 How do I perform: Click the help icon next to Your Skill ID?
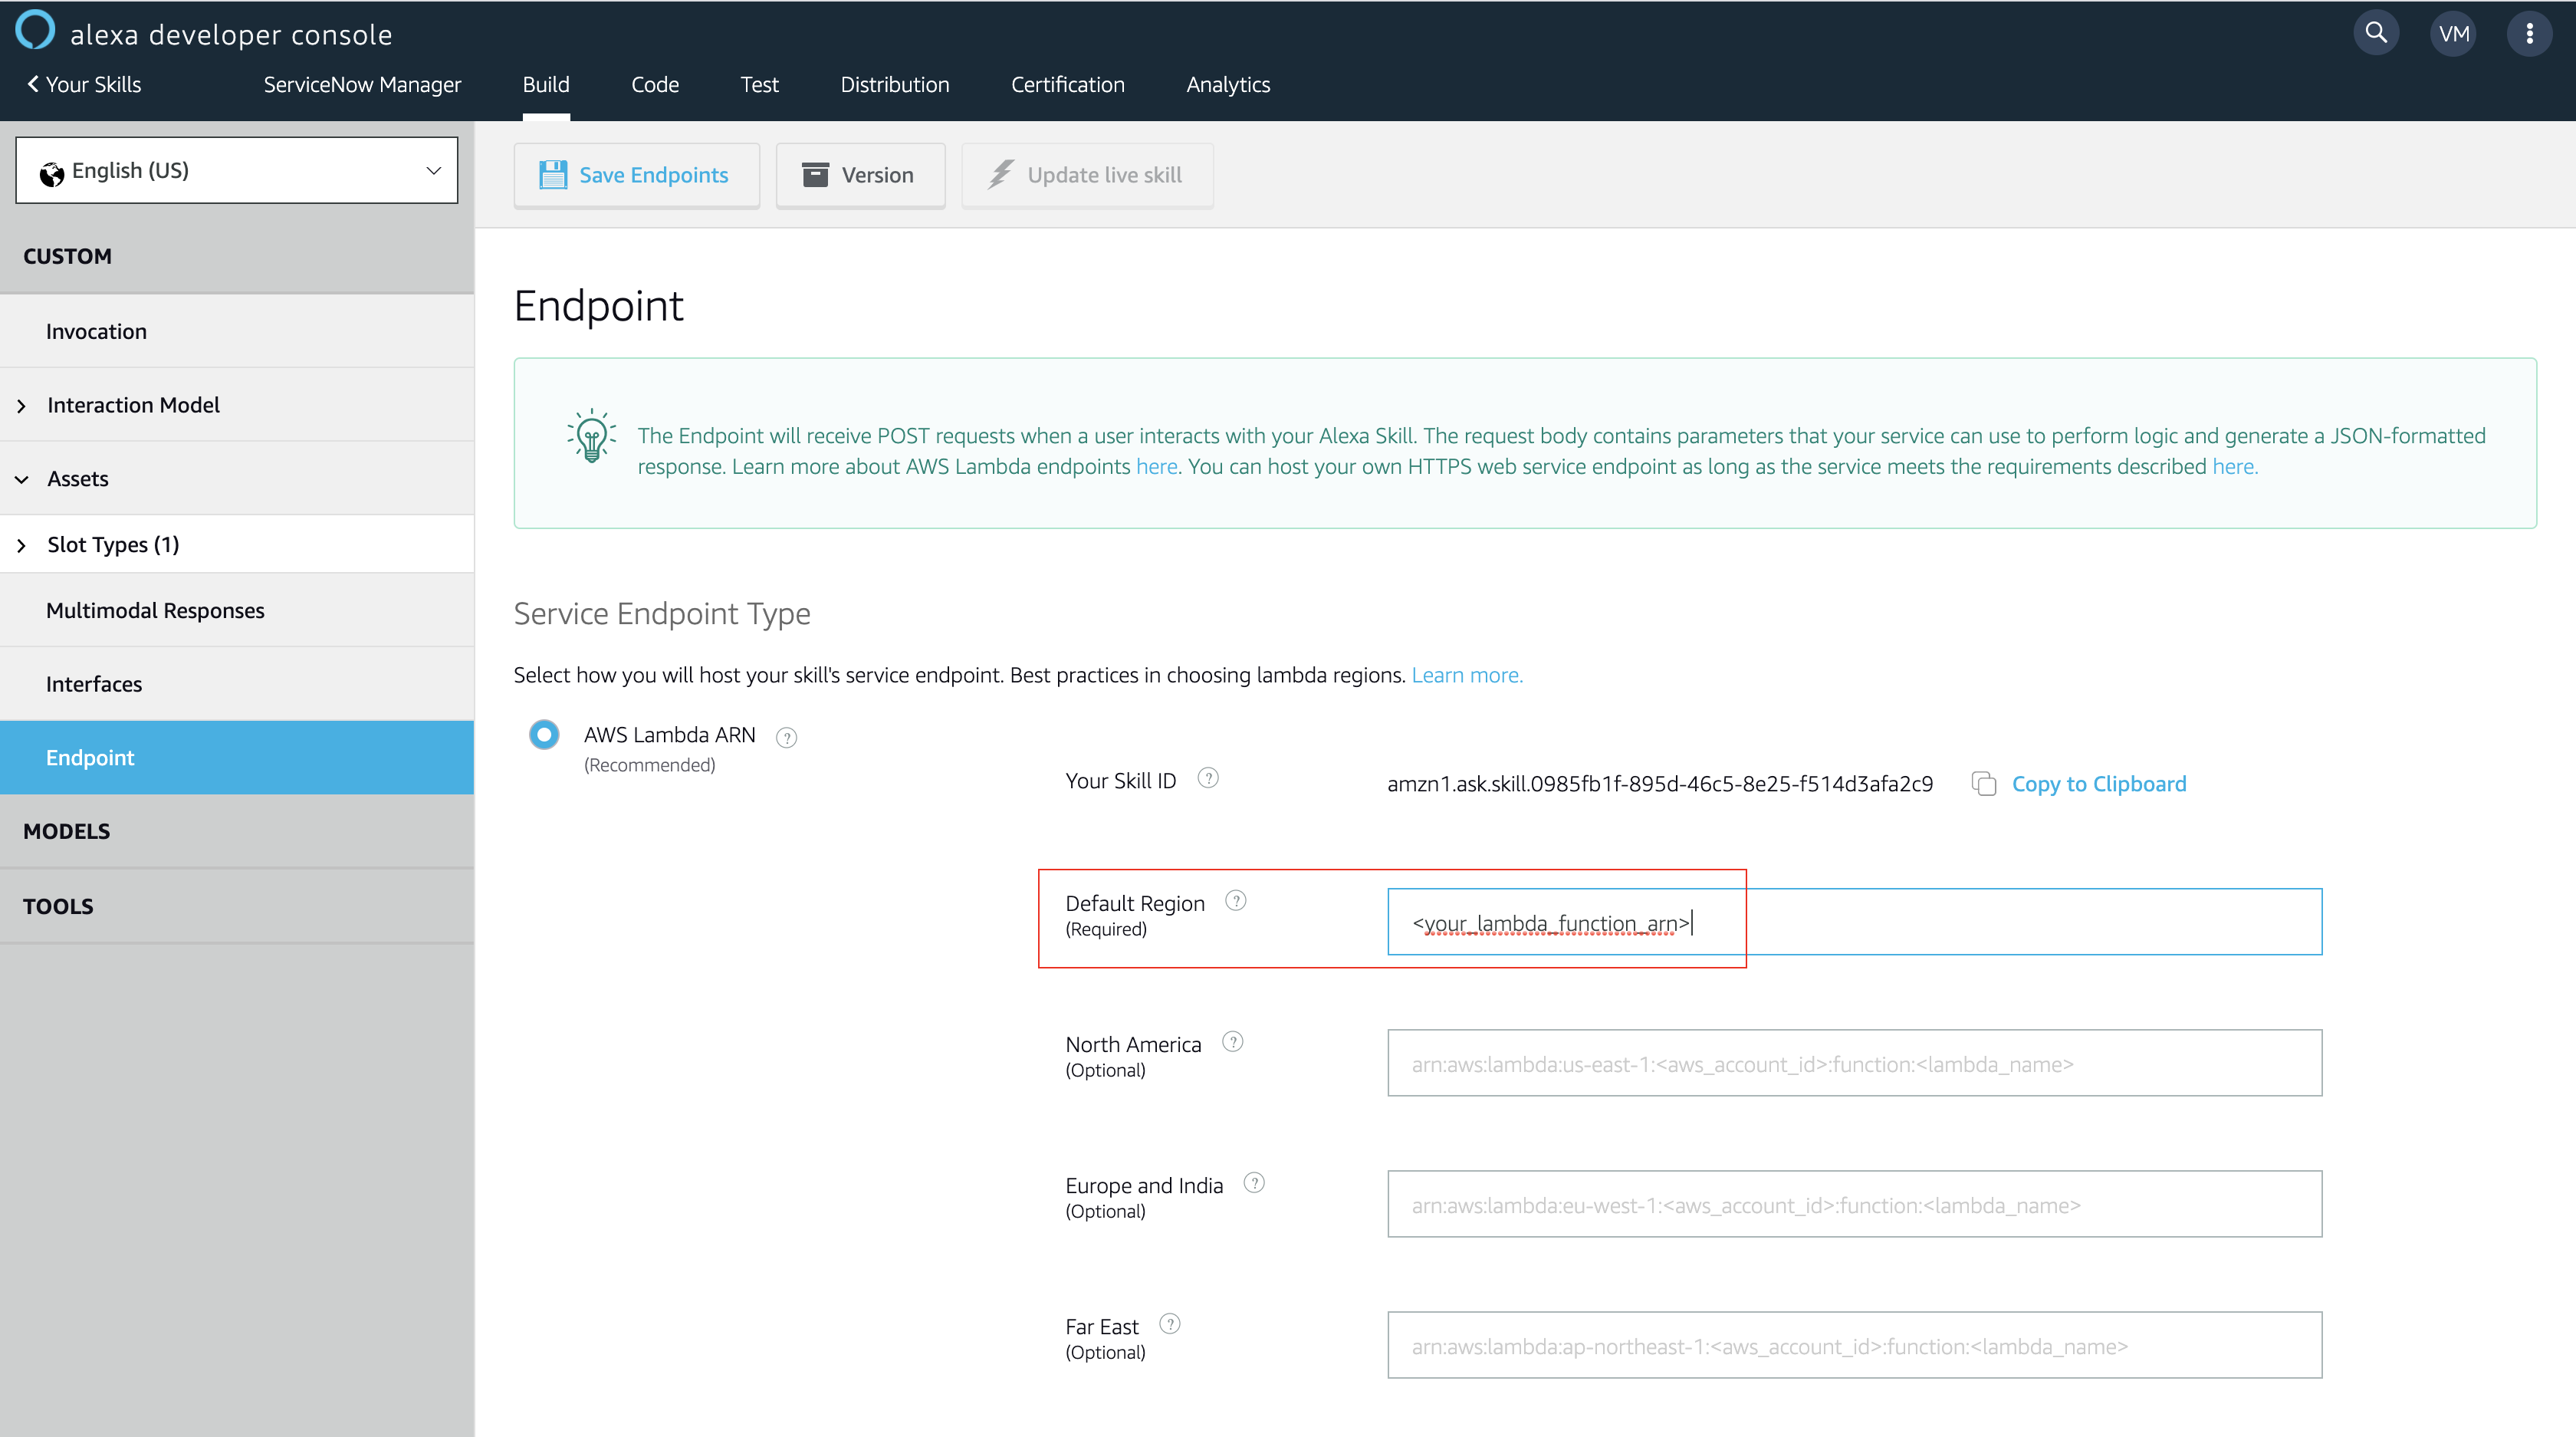pyautogui.click(x=1208, y=778)
